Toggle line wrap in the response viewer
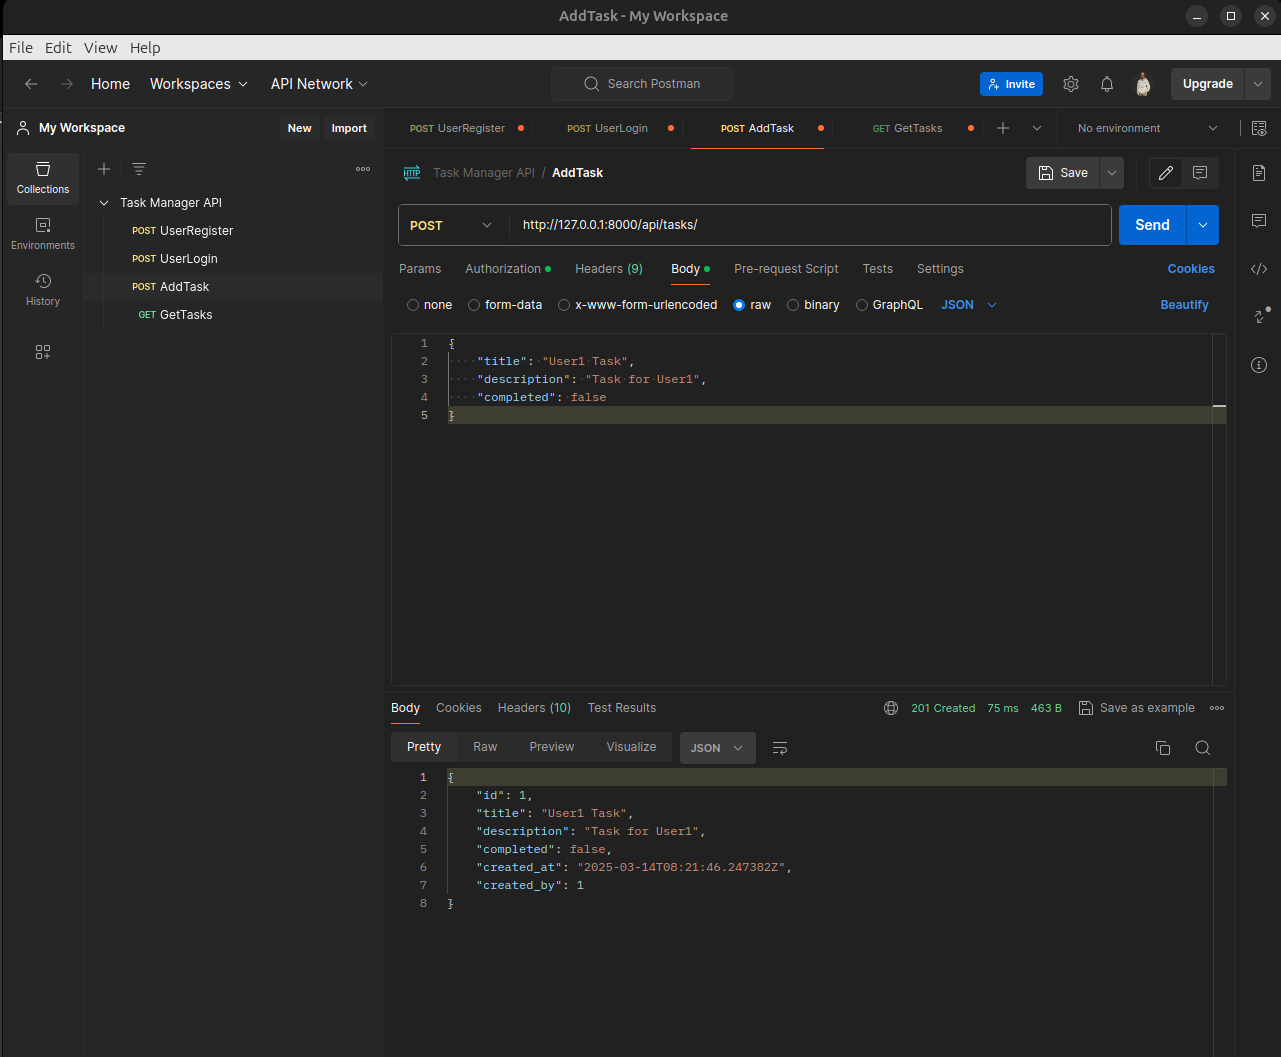The height and width of the screenshot is (1057, 1281). click(x=781, y=748)
